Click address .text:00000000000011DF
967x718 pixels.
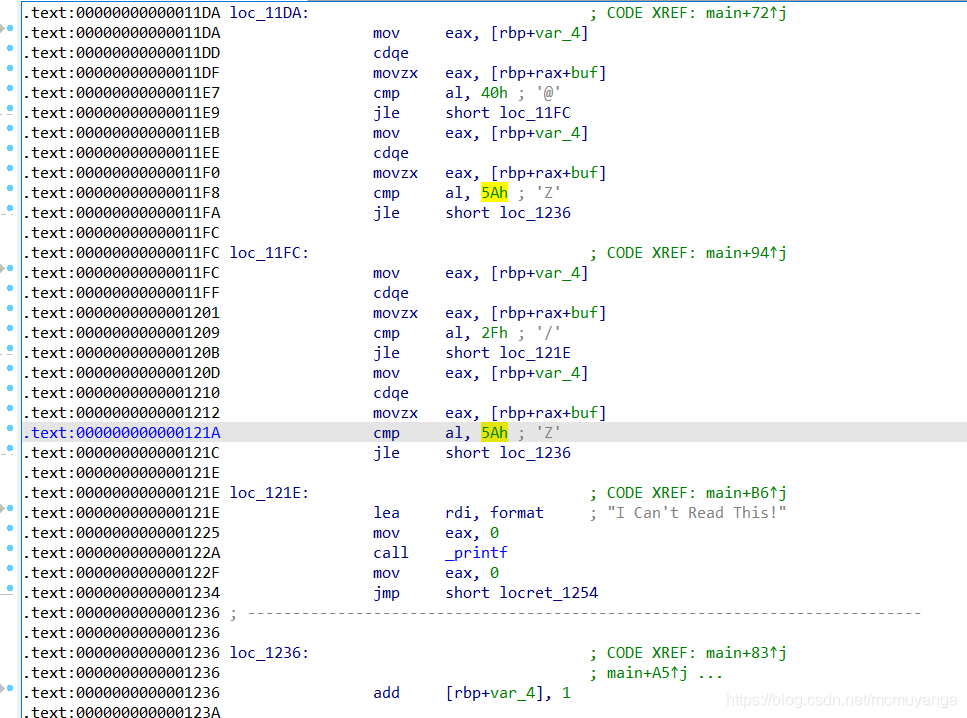(x=122, y=73)
